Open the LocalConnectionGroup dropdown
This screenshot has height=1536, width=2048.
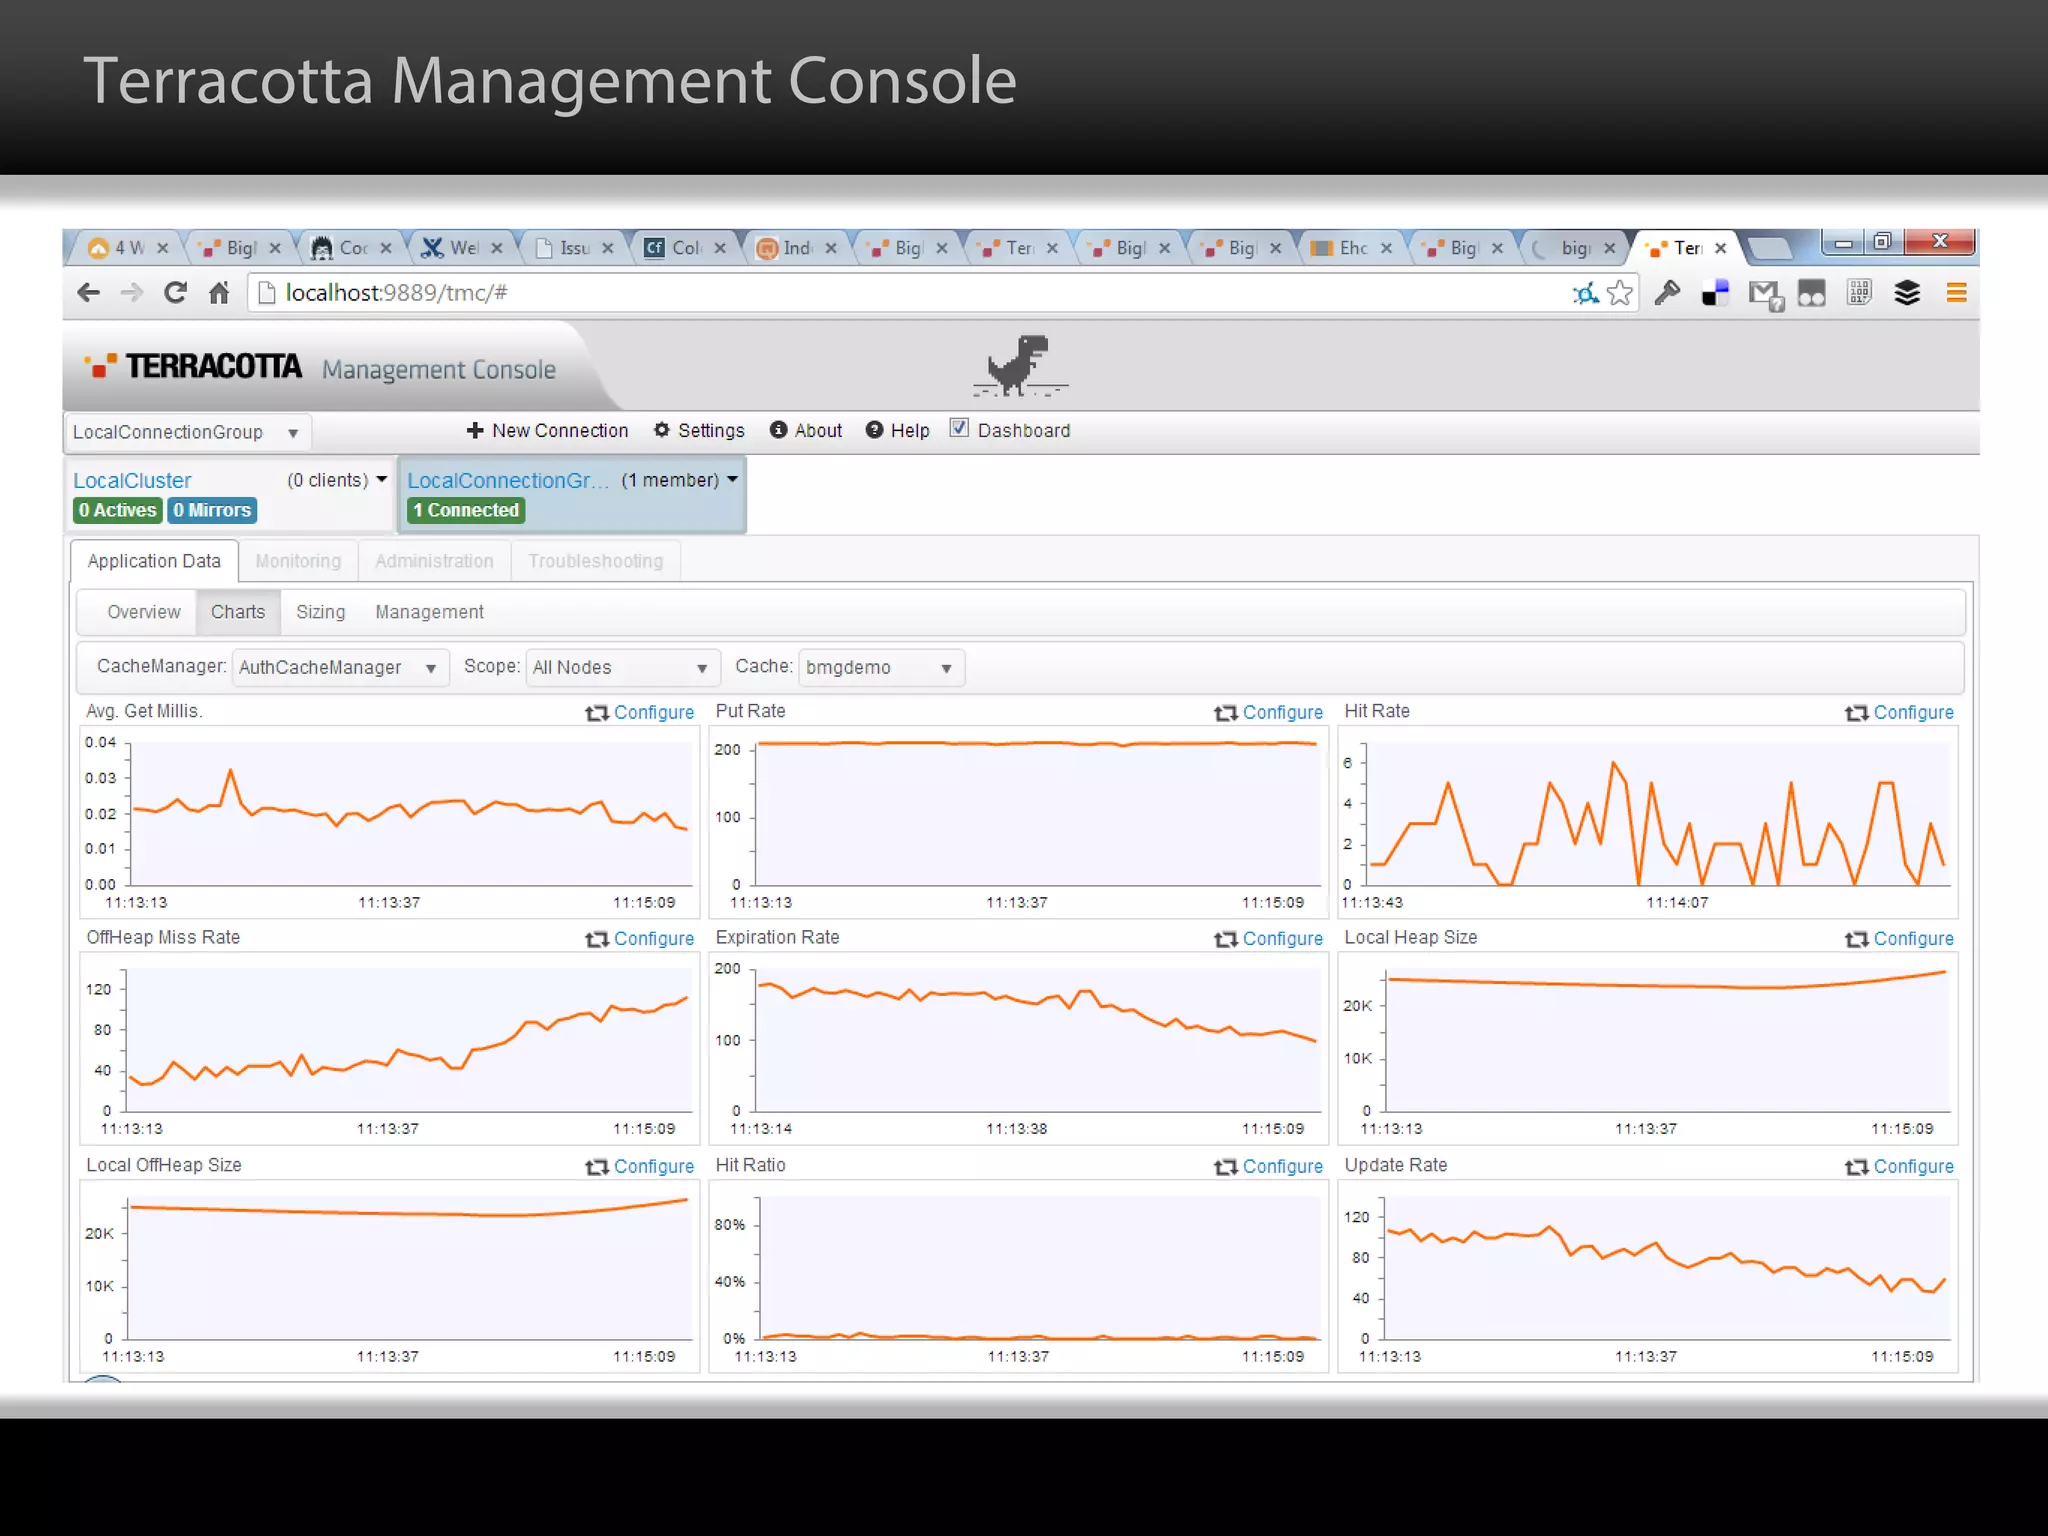(x=188, y=432)
